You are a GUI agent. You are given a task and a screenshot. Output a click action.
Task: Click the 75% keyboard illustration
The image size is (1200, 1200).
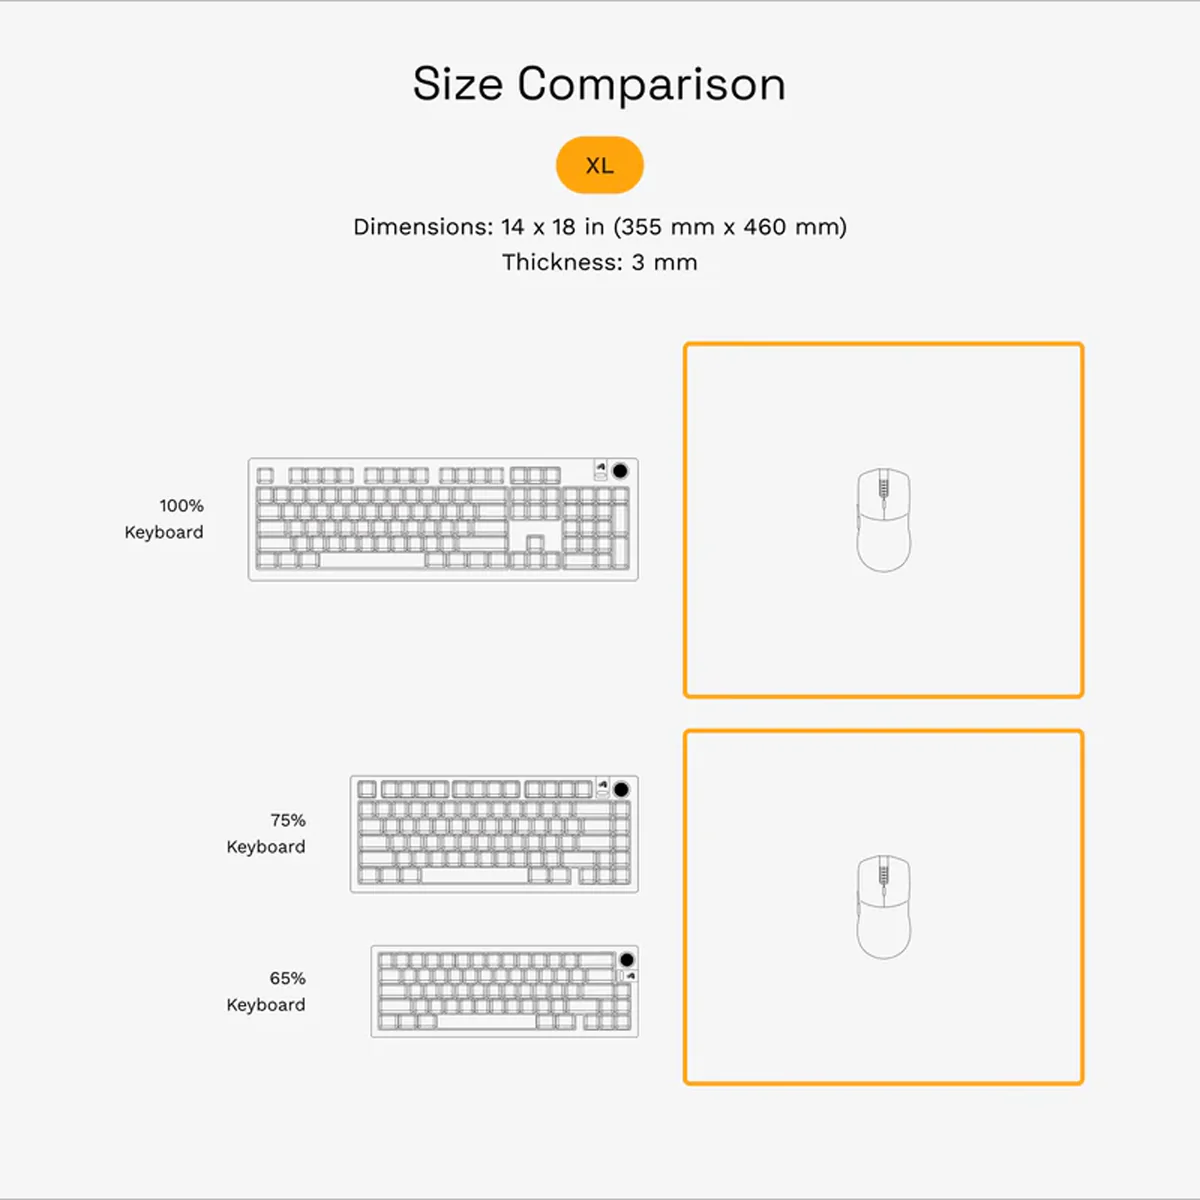494,834
